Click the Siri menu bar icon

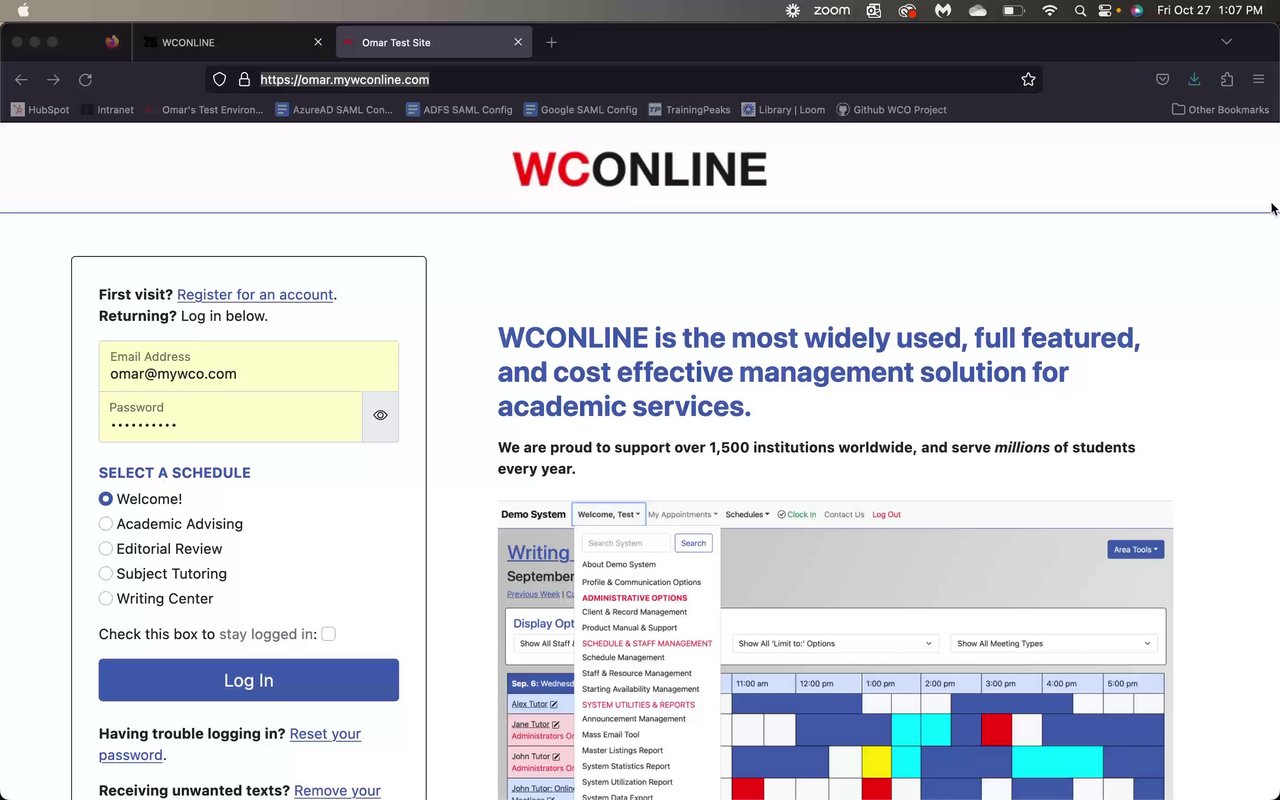pyautogui.click(x=1136, y=10)
